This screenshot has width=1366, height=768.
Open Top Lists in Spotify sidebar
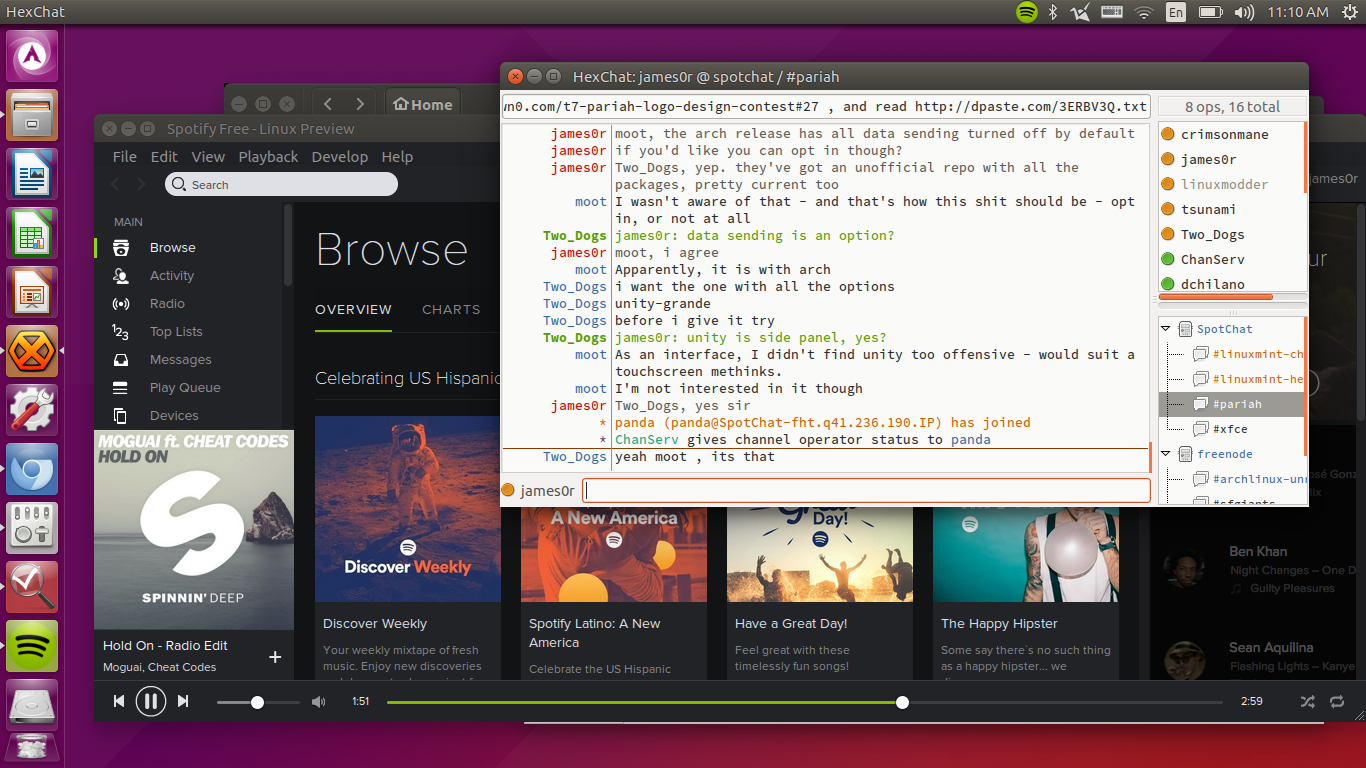tap(176, 332)
